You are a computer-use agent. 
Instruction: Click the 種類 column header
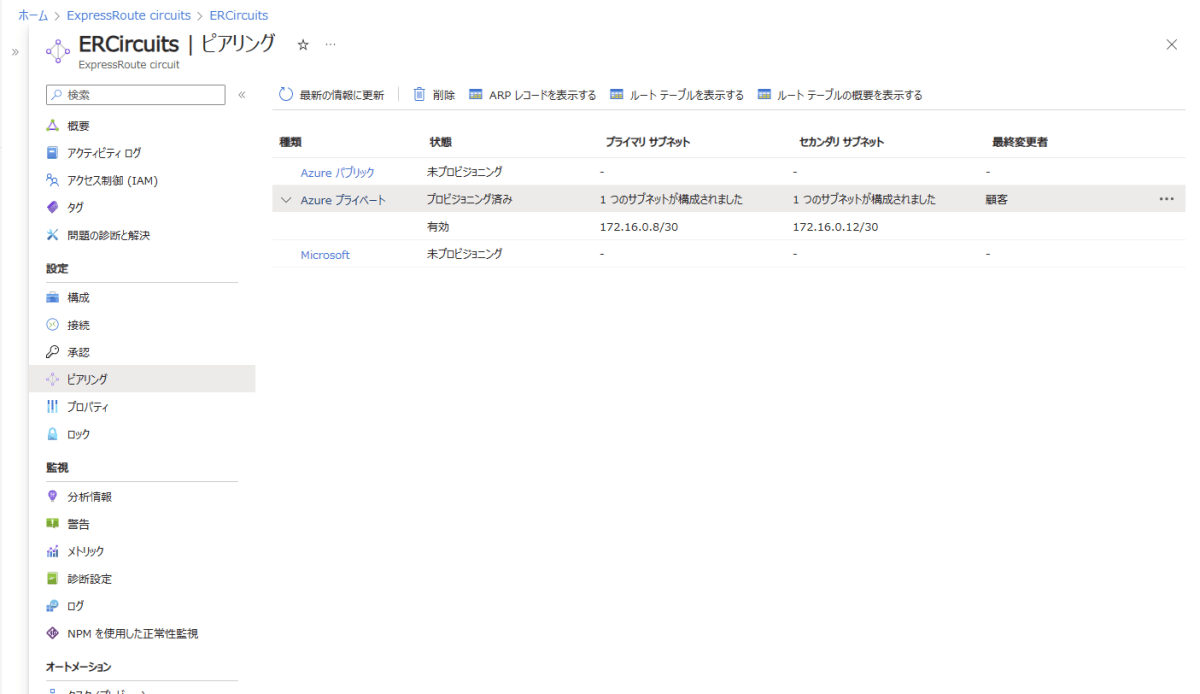point(290,142)
